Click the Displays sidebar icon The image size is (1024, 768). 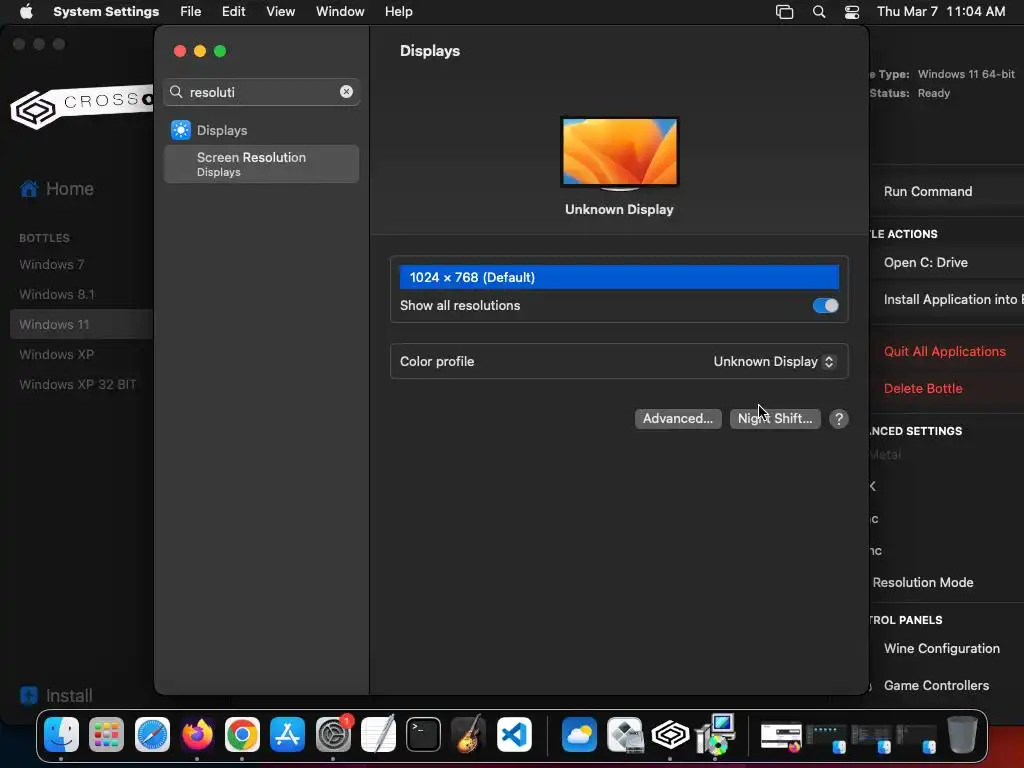coord(181,130)
